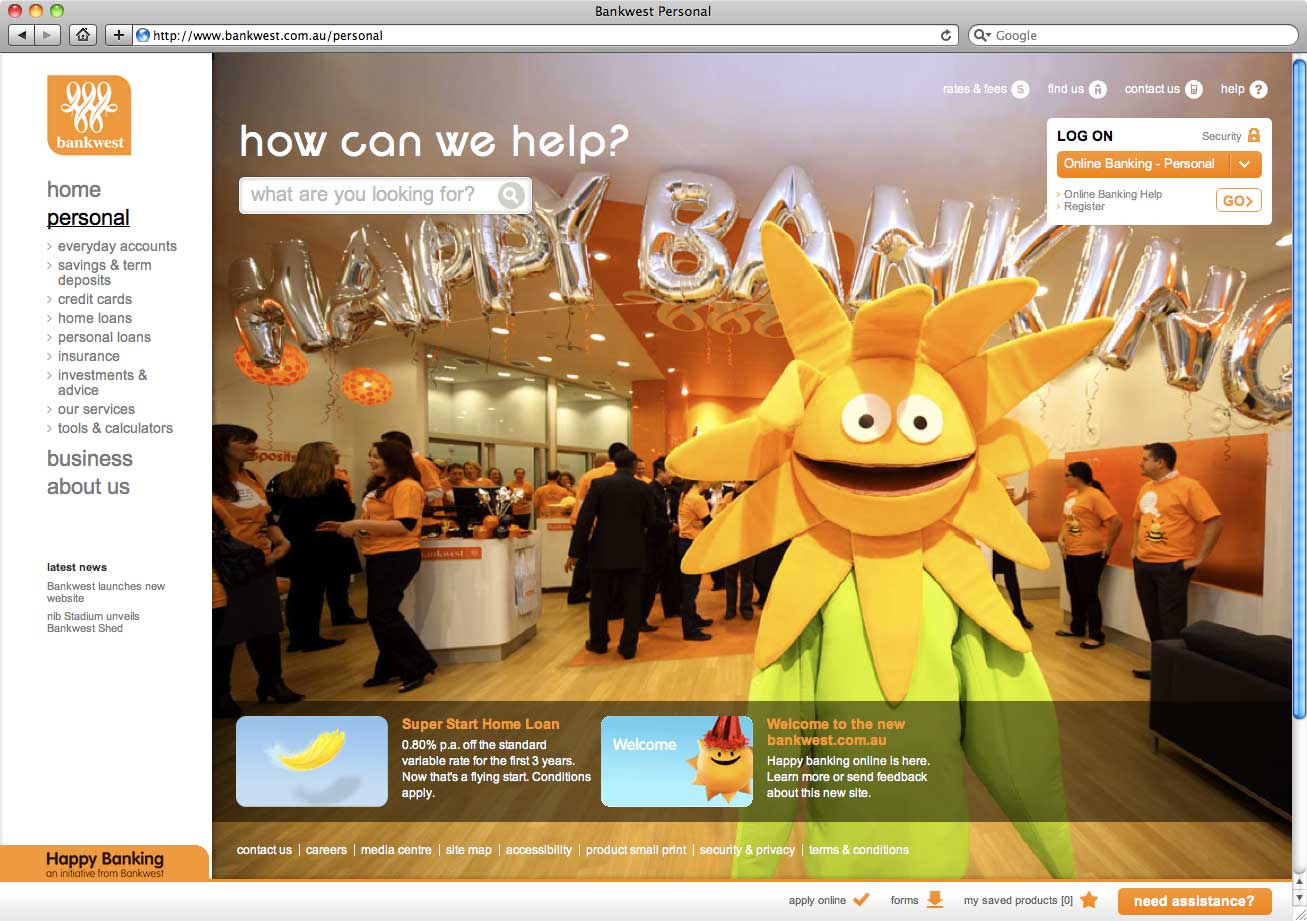This screenshot has height=921, width=1307.
Task: Select the home navigation item
Action: [x=74, y=190]
